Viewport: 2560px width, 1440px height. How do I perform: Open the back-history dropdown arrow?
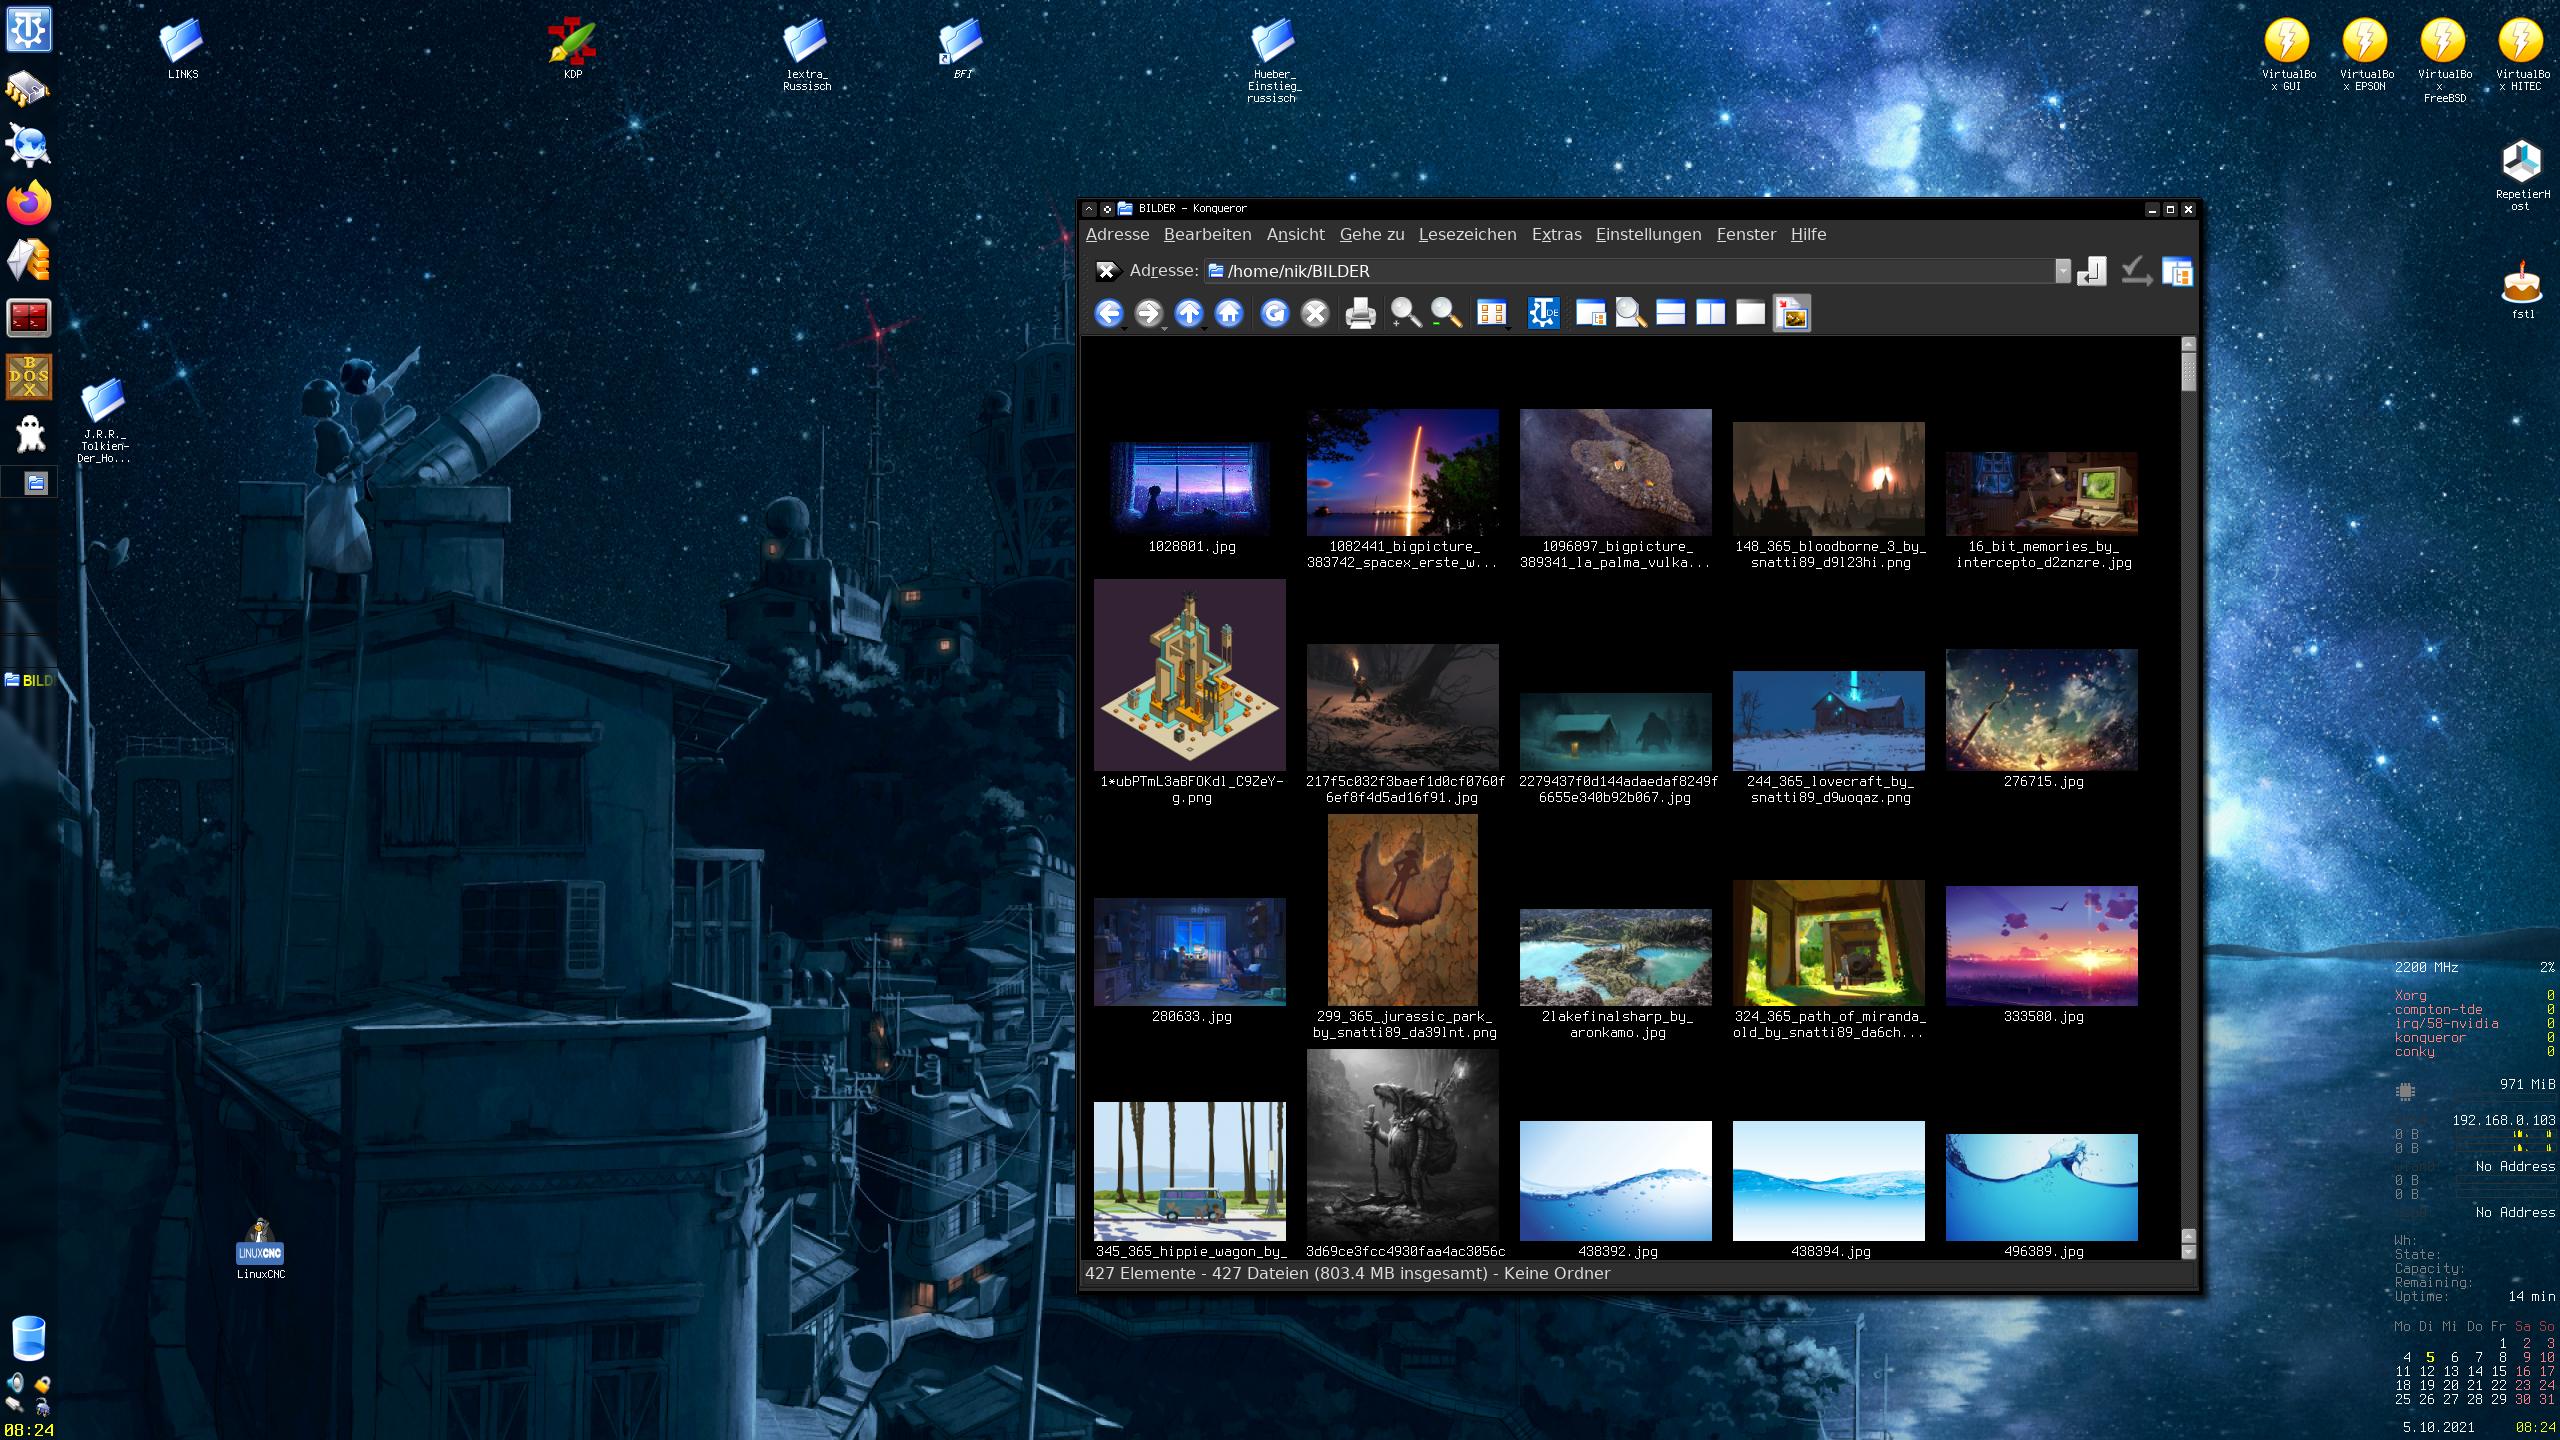click(1125, 328)
